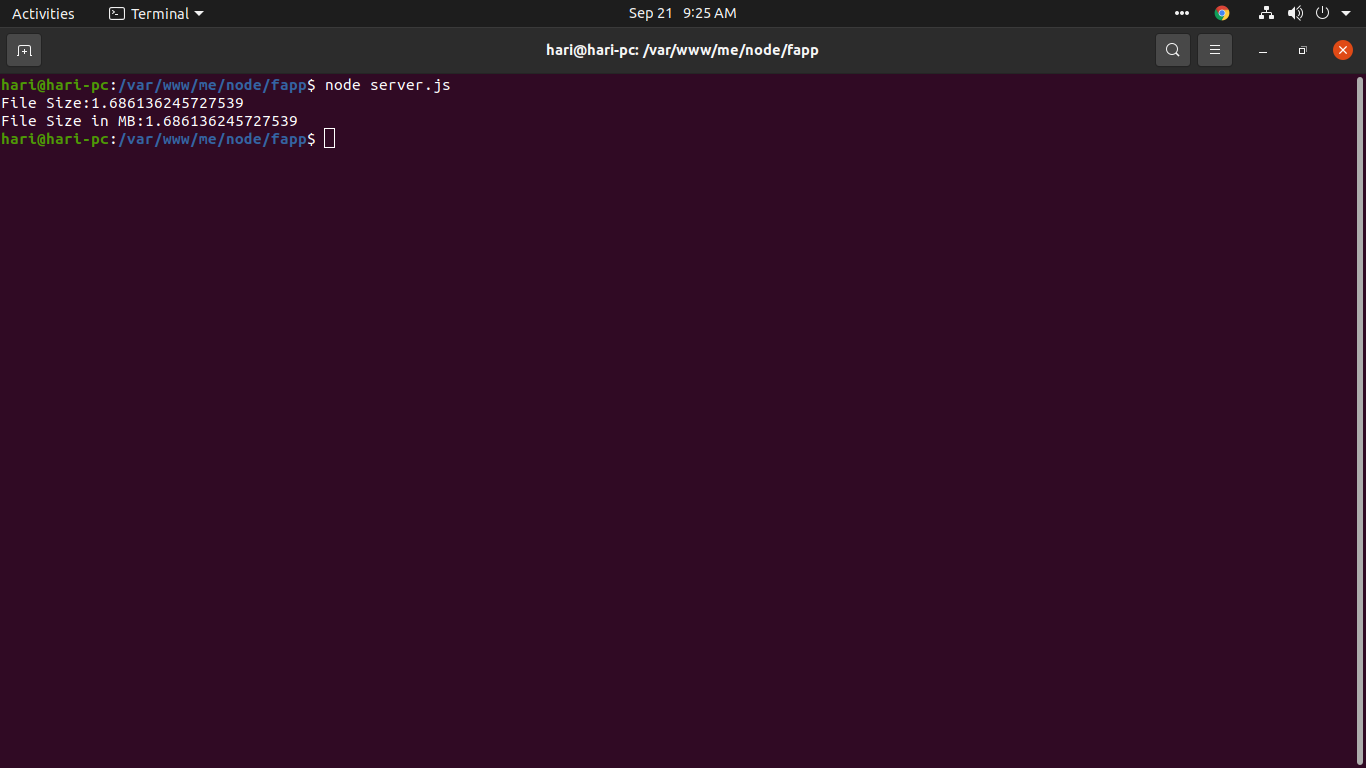The image size is (1366, 768).
Task: Open the Activities overview
Action: click(x=43, y=13)
